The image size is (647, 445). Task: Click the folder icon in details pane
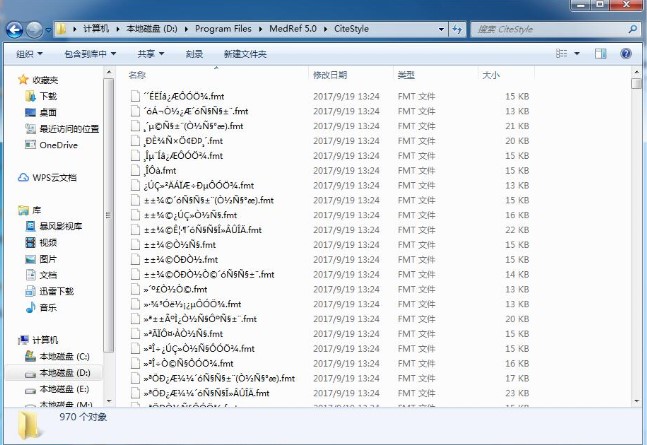(x=29, y=425)
